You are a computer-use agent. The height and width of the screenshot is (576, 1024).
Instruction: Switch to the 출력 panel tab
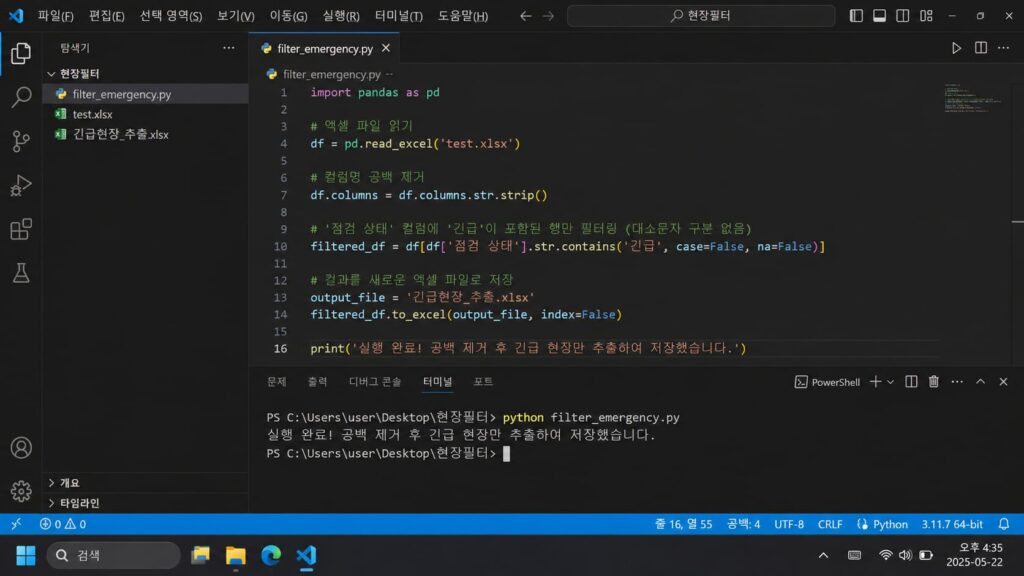point(317,381)
